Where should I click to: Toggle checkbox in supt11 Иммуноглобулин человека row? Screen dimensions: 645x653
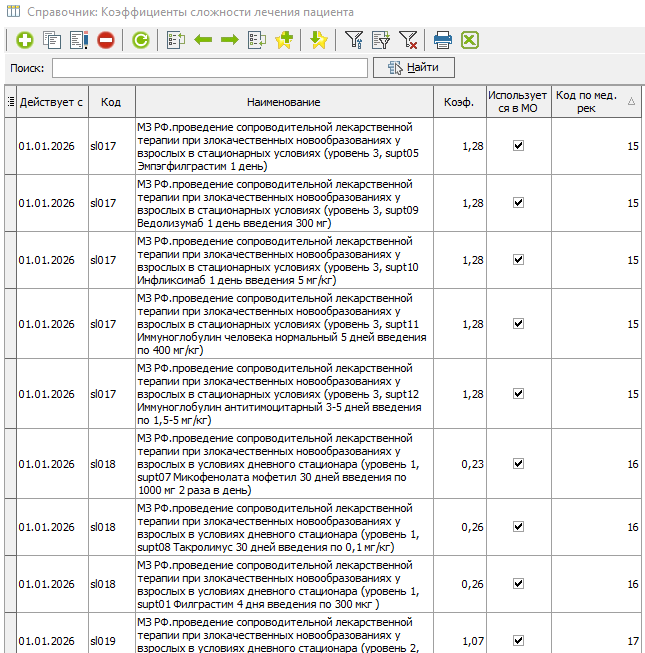(518, 324)
